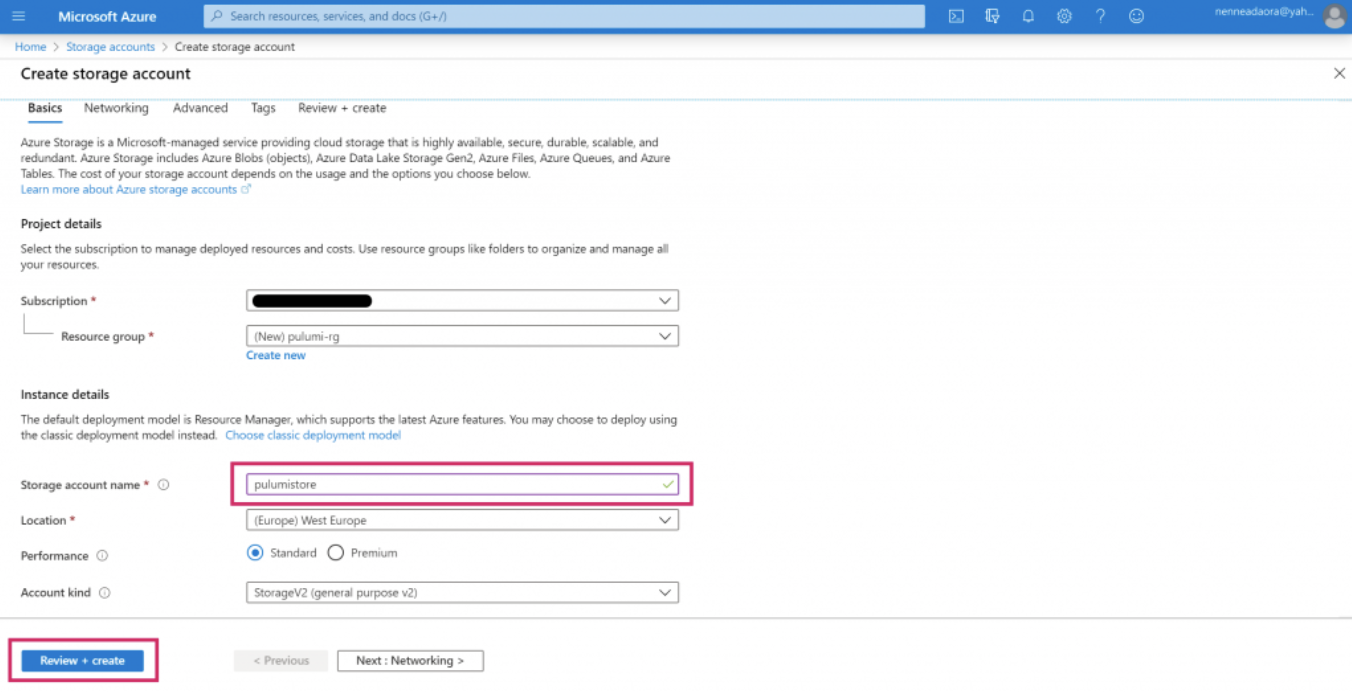Image resolution: width=1352 pixels, height=692 pixels.
Task: Open the help question mark icon
Action: pos(1100,16)
